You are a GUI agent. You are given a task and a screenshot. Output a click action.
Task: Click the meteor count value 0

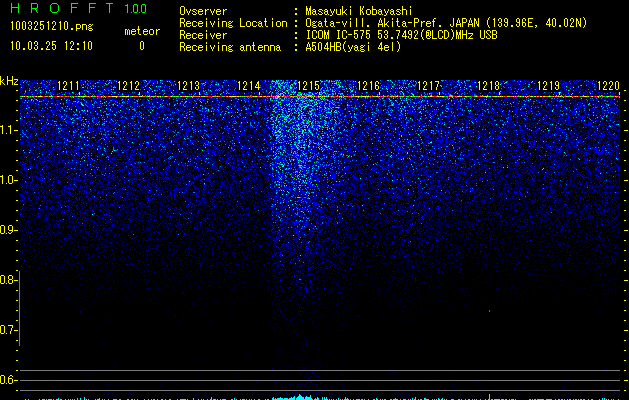[142, 46]
